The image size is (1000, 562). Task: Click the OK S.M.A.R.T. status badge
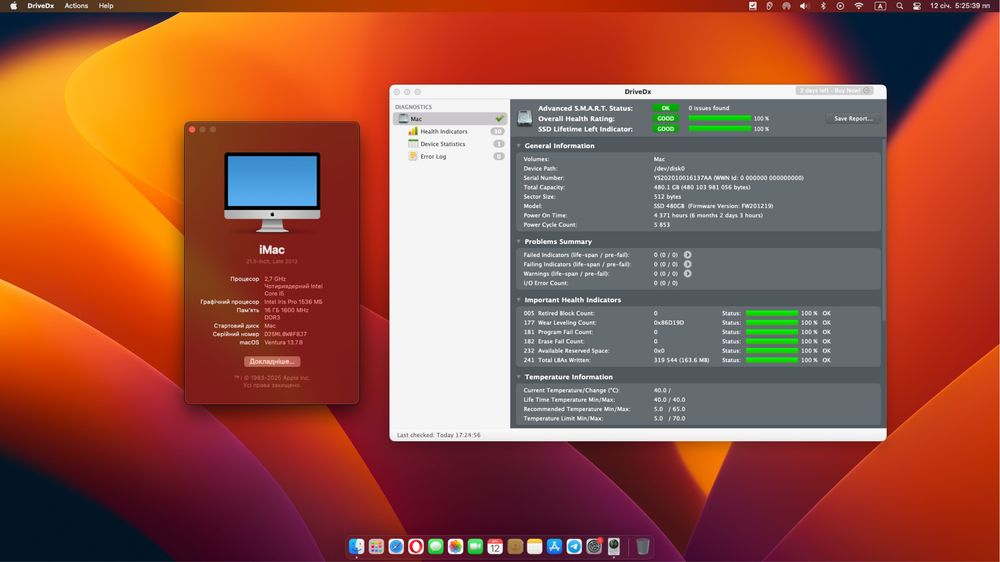click(665, 108)
